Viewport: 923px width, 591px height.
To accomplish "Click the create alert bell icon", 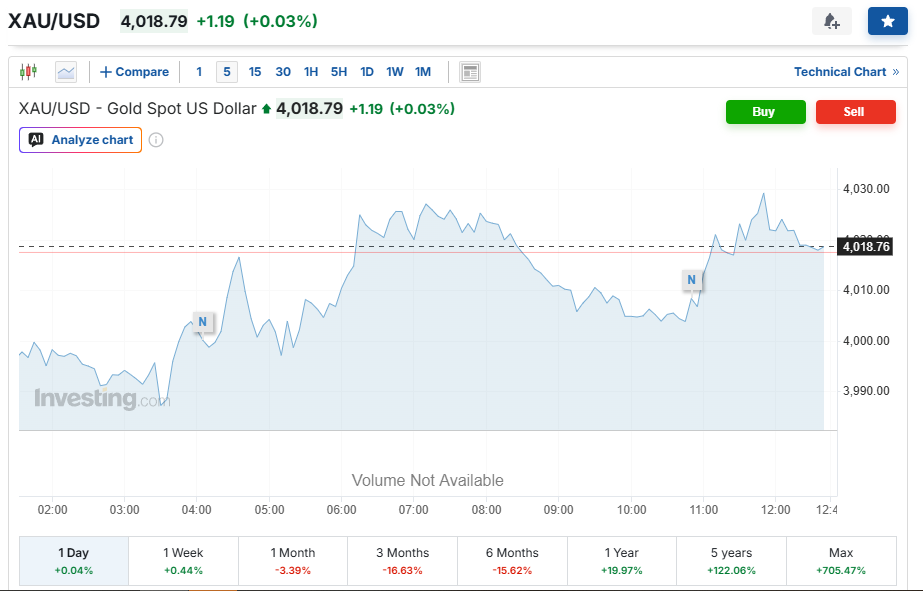I will click(x=831, y=21).
